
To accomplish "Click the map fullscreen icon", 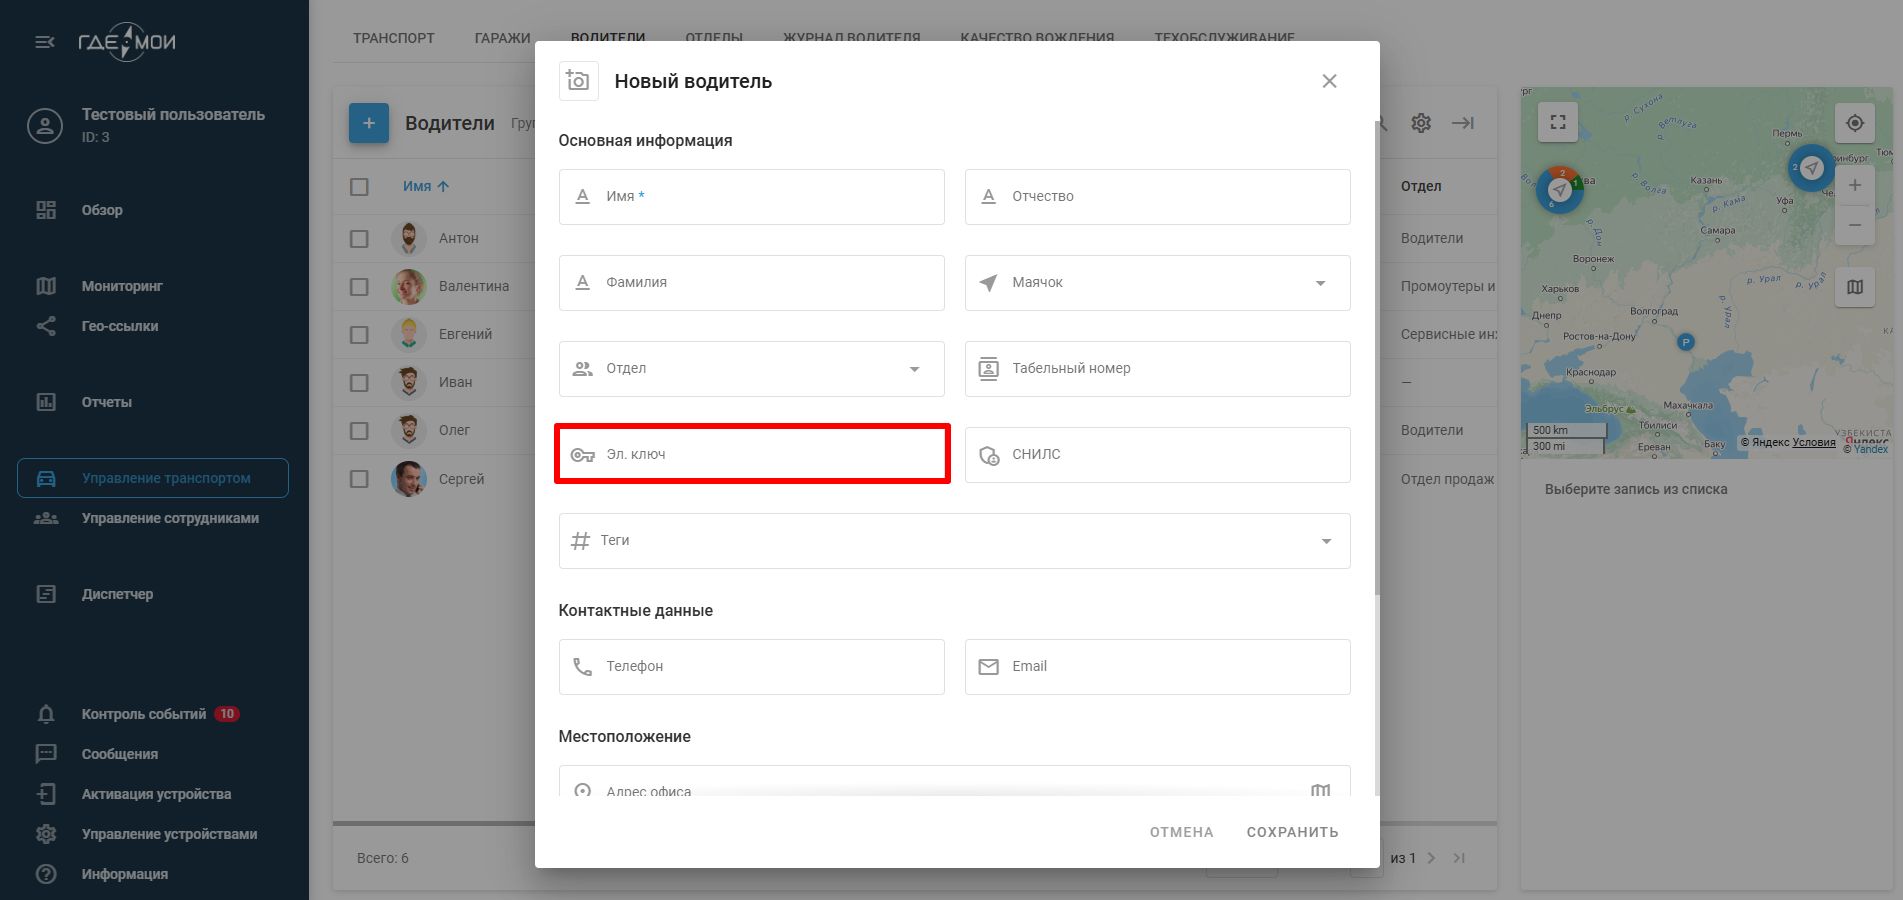I will point(1557,123).
